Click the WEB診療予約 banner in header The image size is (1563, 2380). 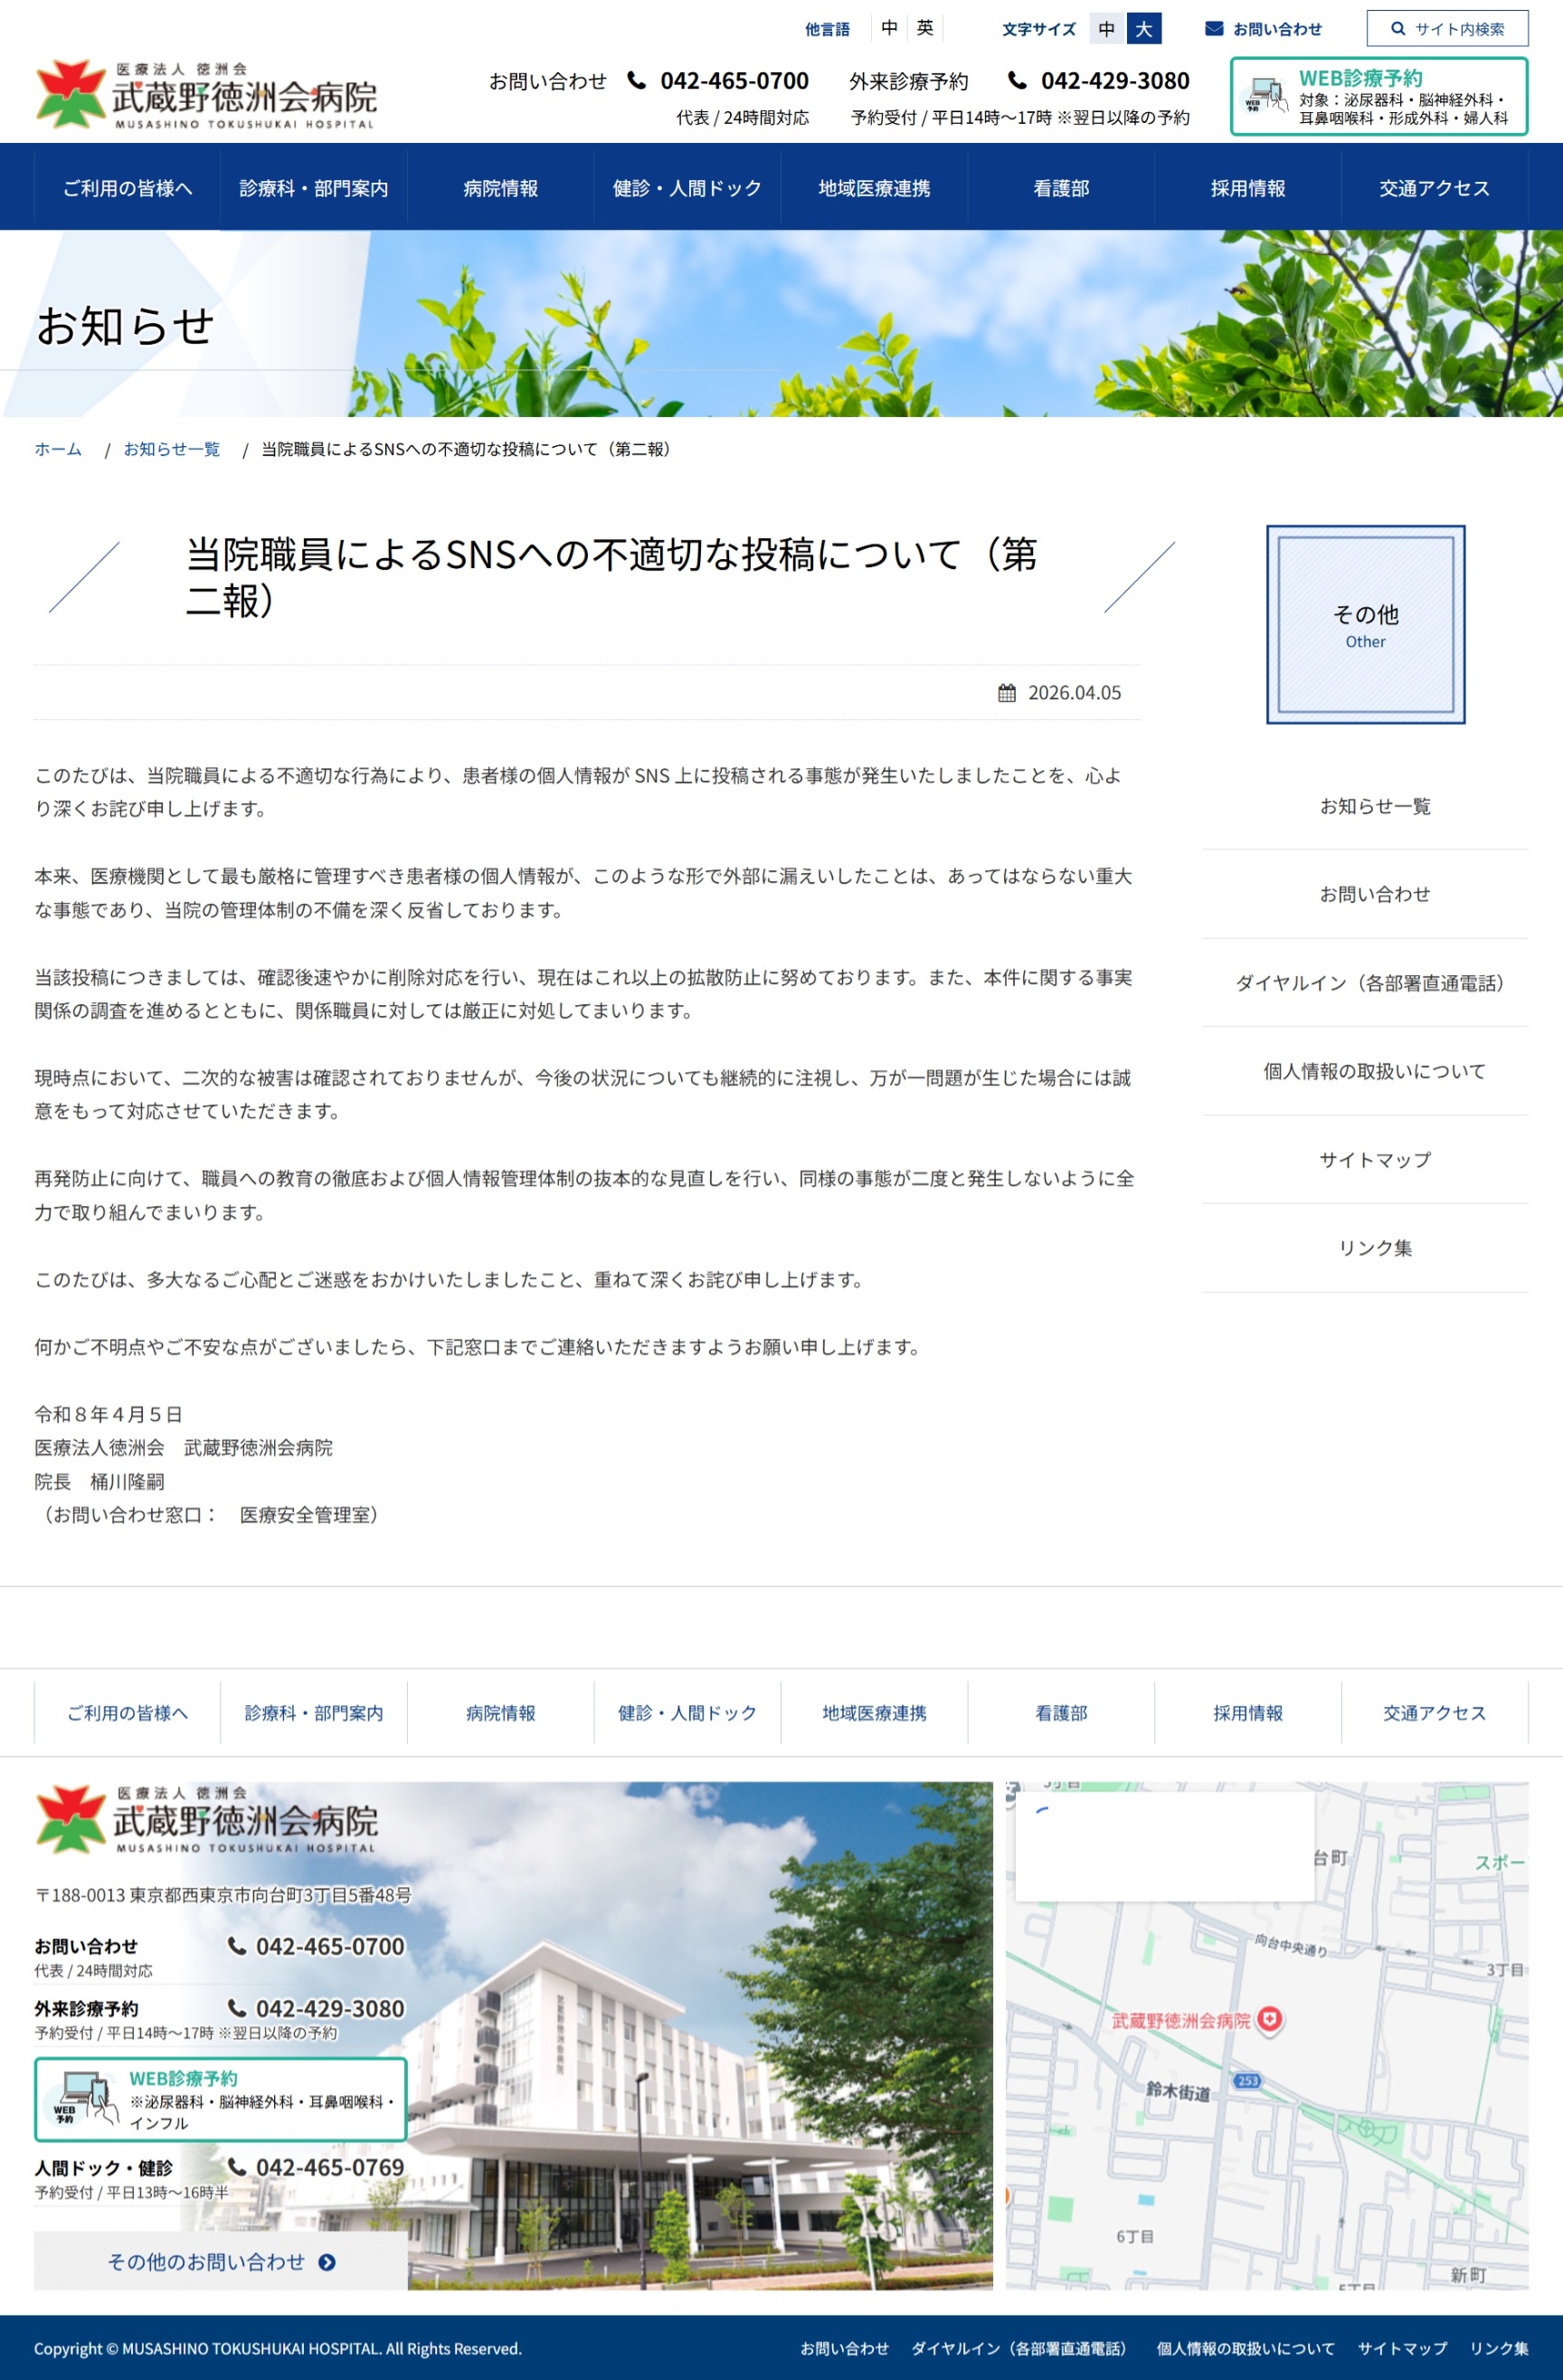tap(1378, 96)
